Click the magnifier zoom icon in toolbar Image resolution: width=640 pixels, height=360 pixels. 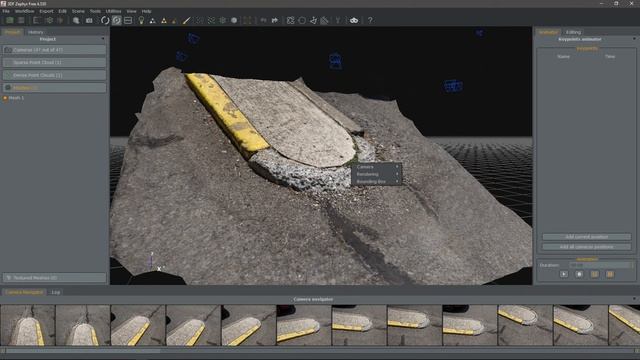tap(76, 20)
